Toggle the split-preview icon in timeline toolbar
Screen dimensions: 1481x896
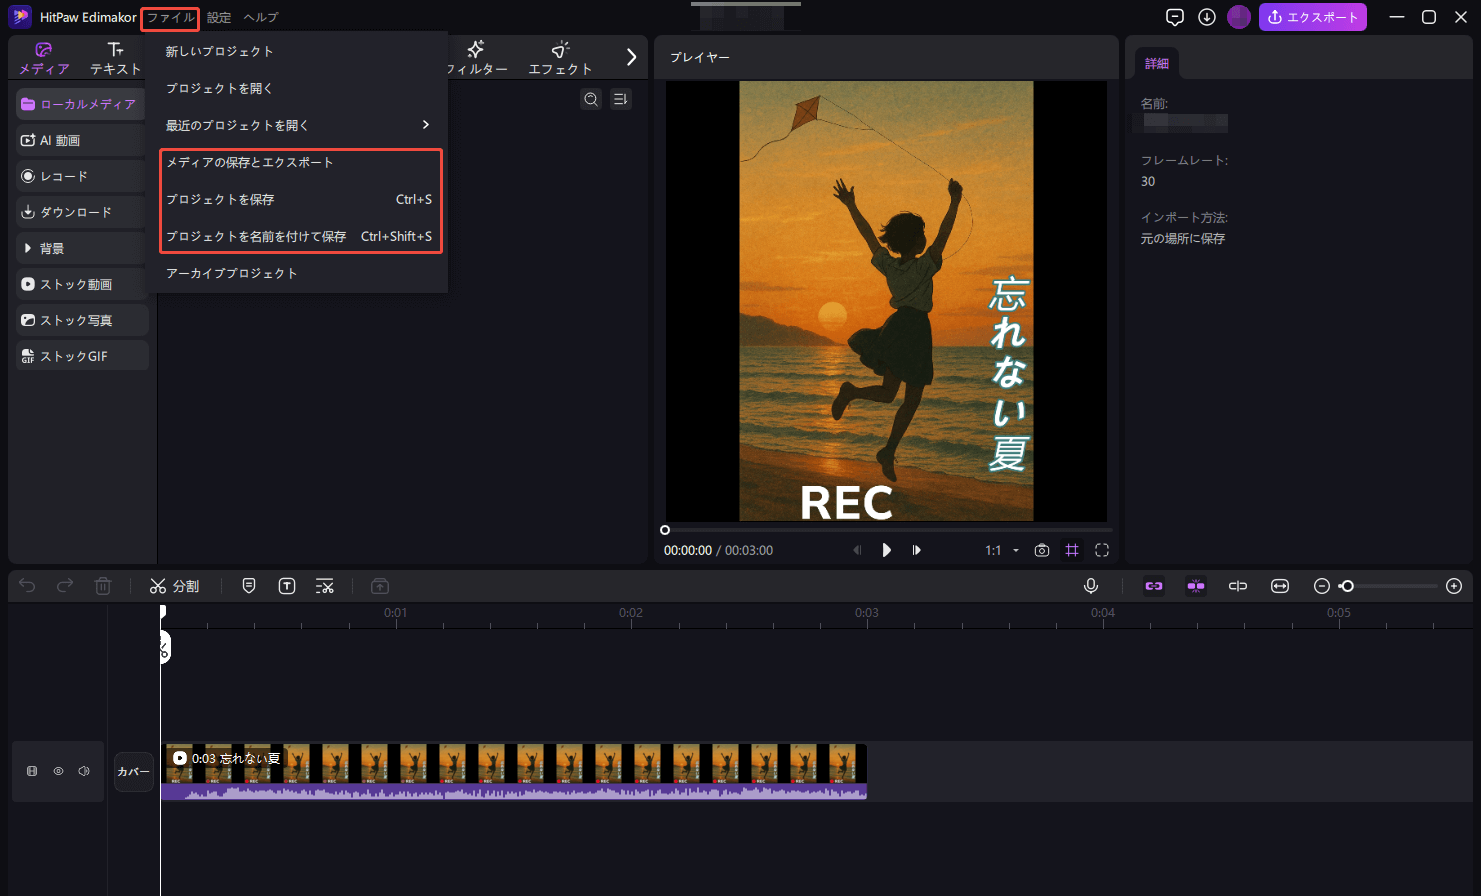click(x=1238, y=586)
